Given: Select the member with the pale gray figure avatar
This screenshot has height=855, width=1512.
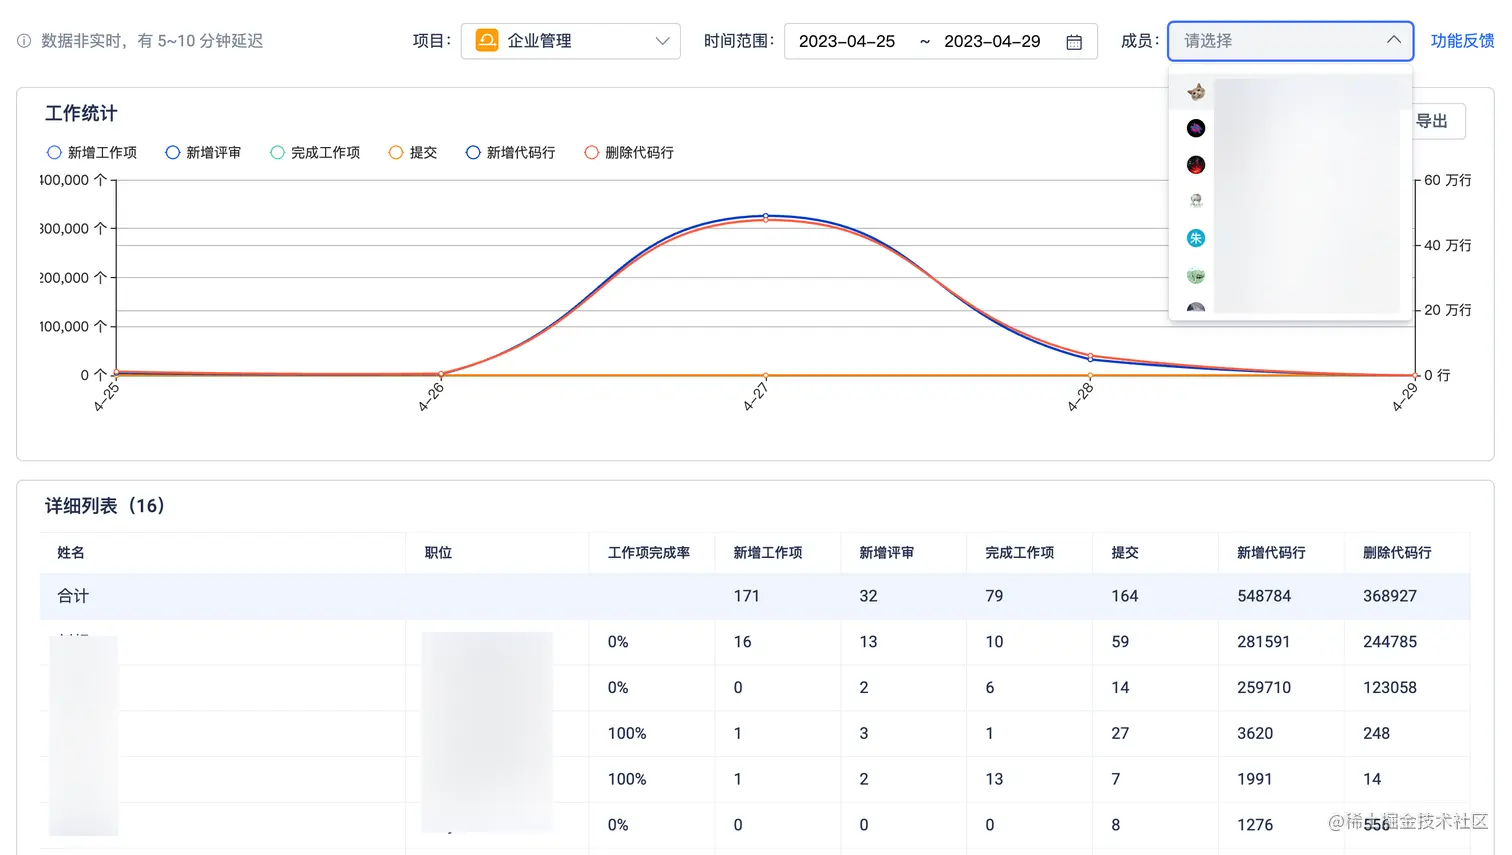Looking at the screenshot, I should point(1196,201).
